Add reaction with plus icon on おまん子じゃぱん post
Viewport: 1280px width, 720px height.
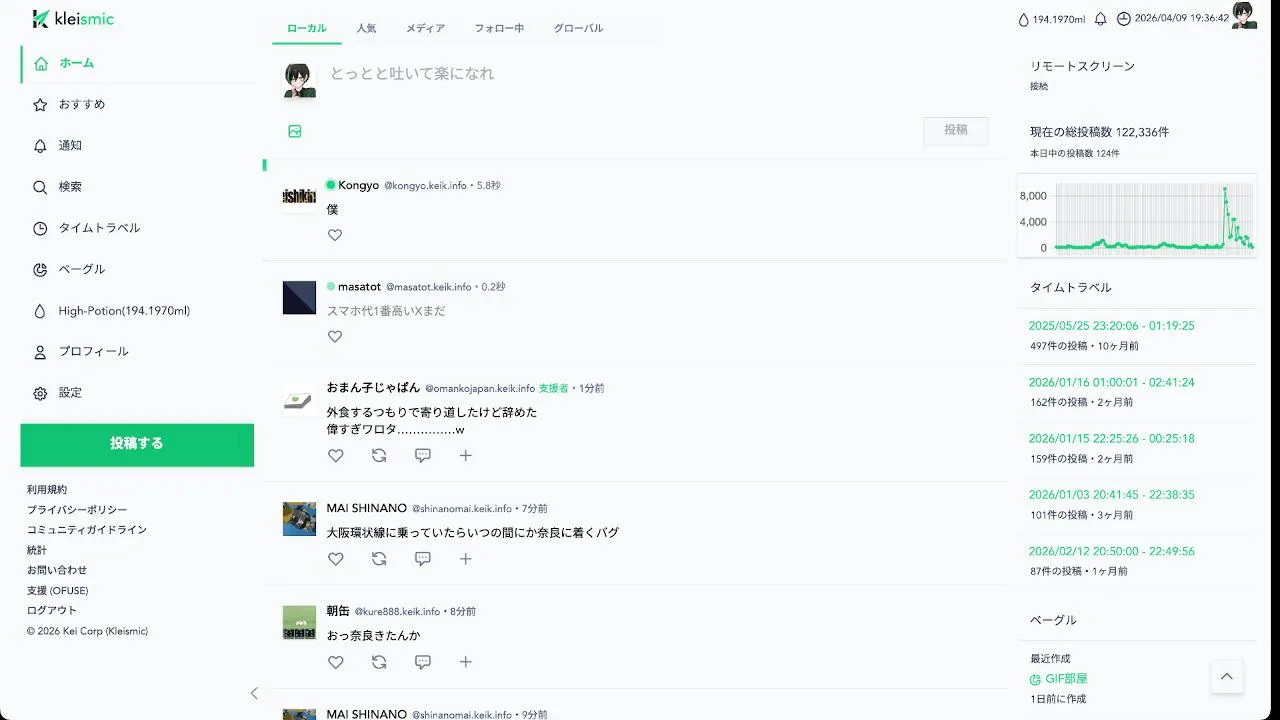point(465,455)
